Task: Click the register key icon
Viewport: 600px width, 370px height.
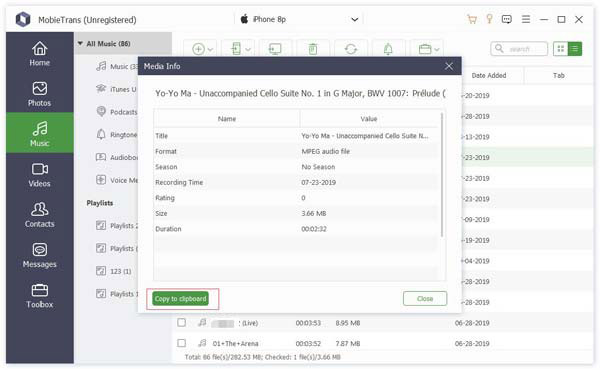Action: pyautogui.click(x=489, y=19)
